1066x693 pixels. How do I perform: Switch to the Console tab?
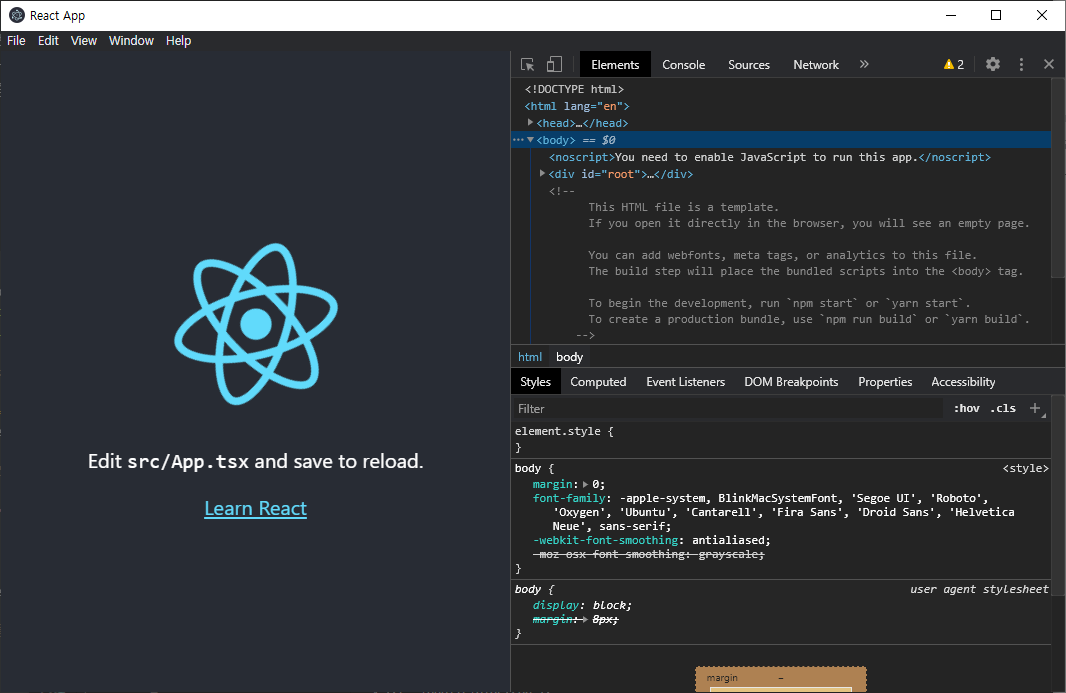pyautogui.click(x=683, y=65)
